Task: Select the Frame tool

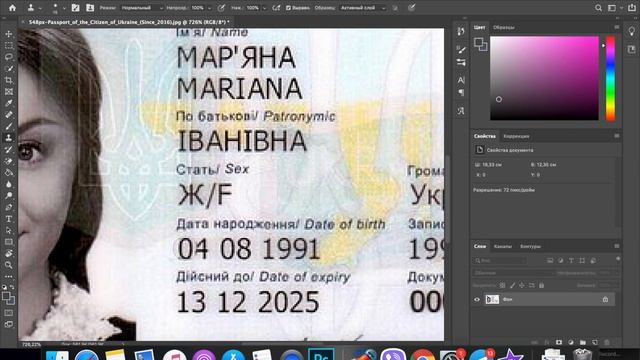Action: 9,92
